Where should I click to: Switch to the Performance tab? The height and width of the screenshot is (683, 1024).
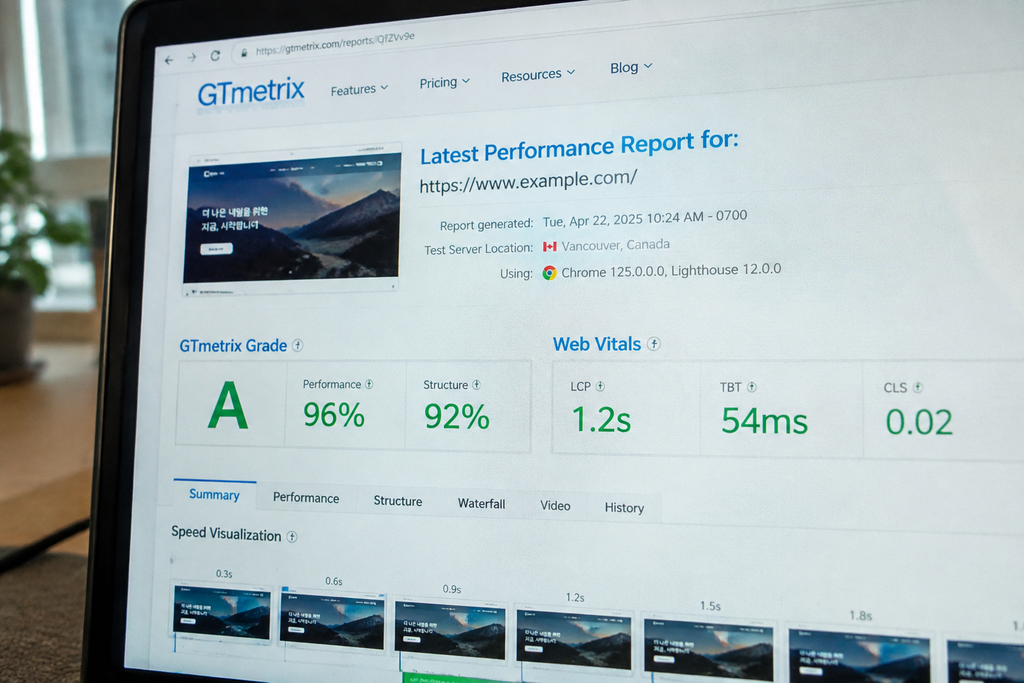click(x=306, y=498)
